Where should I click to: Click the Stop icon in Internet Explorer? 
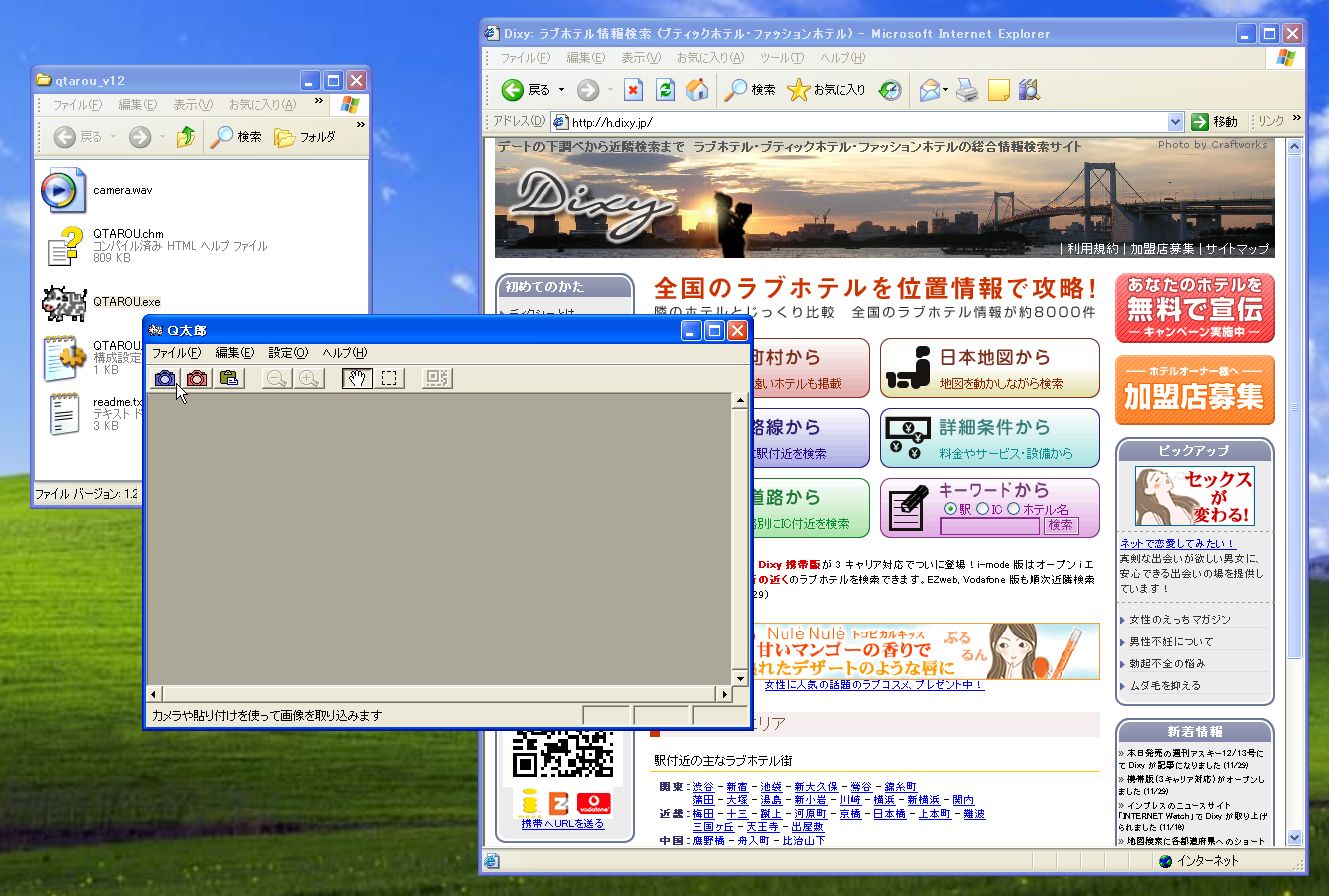point(633,90)
